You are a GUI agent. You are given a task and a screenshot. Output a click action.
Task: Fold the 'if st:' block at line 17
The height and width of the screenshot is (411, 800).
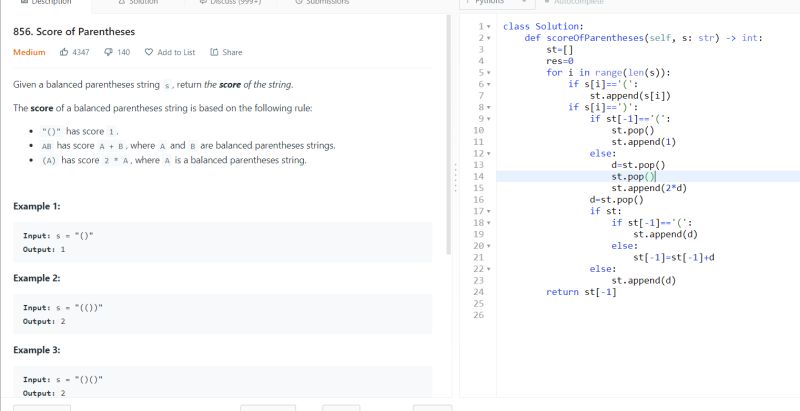pos(489,211)
